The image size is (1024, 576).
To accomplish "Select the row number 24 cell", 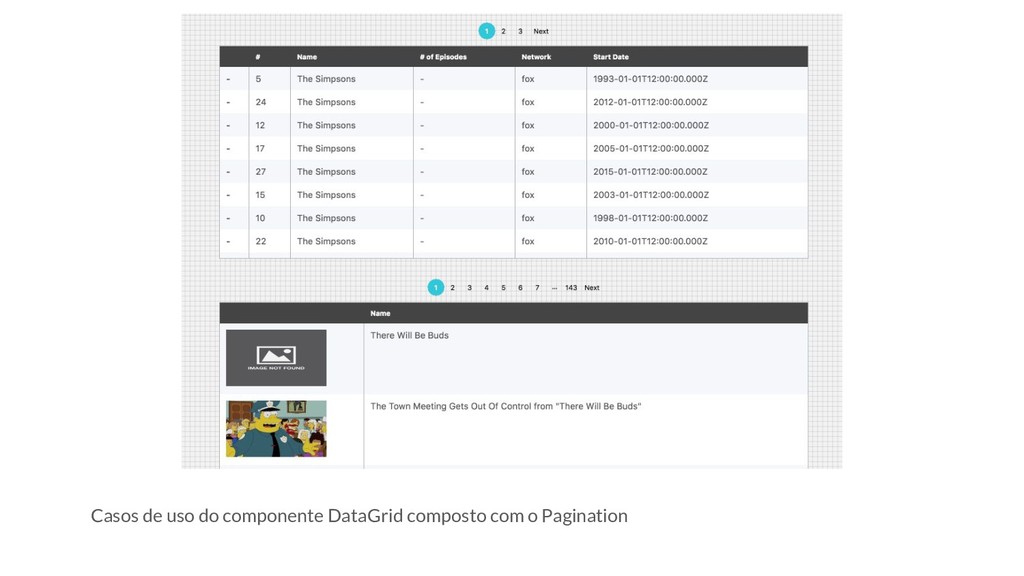I will [261, 102].
